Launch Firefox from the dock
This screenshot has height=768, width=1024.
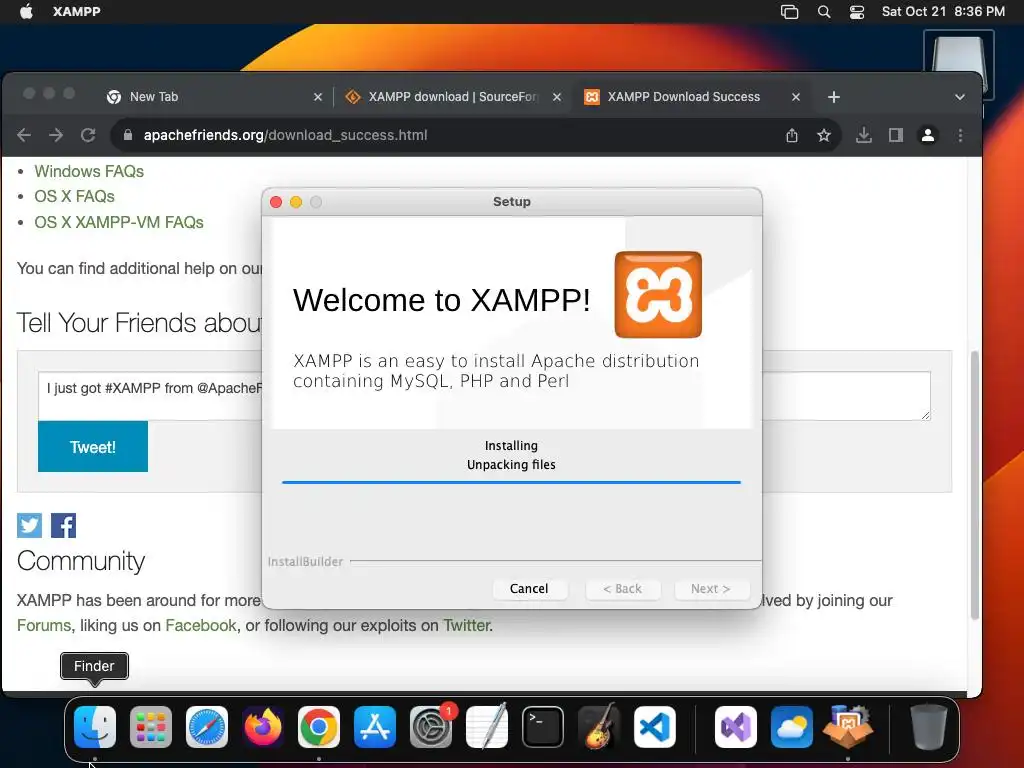click(x=263, y=727)
